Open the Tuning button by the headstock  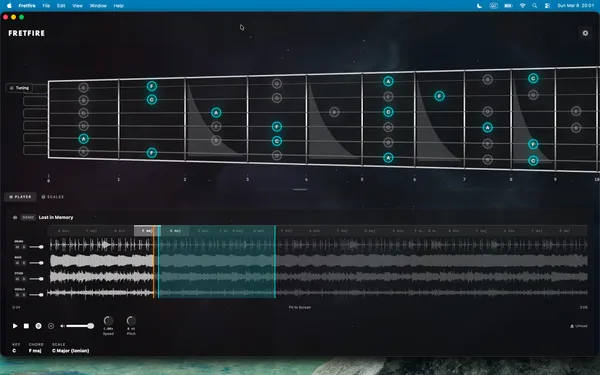click(20, 88)
